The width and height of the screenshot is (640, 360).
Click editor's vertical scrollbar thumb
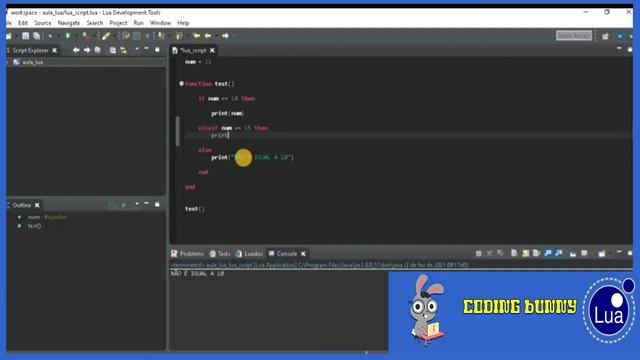click(x=178, y=131)
